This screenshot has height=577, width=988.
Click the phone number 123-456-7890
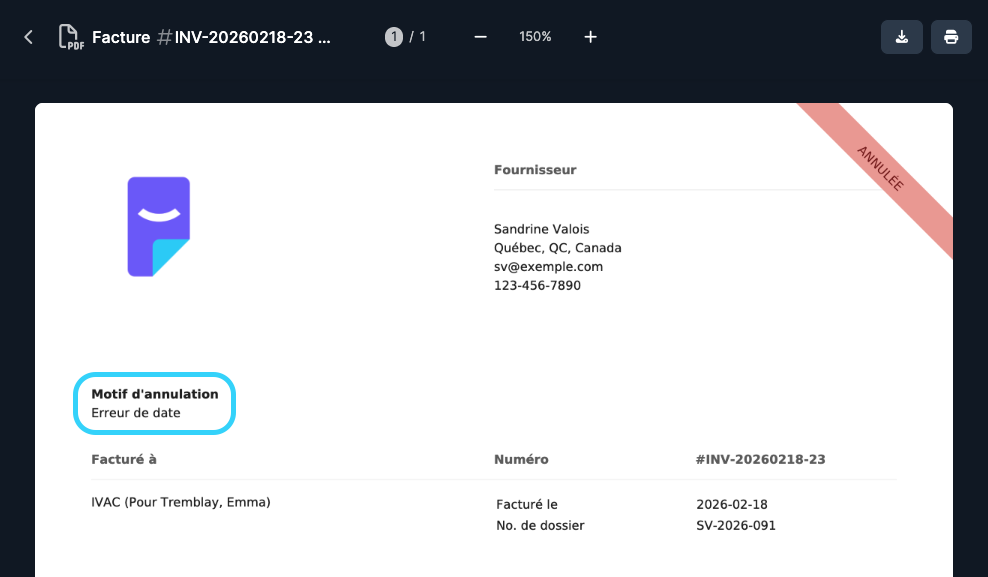click(x=537, y=286)
